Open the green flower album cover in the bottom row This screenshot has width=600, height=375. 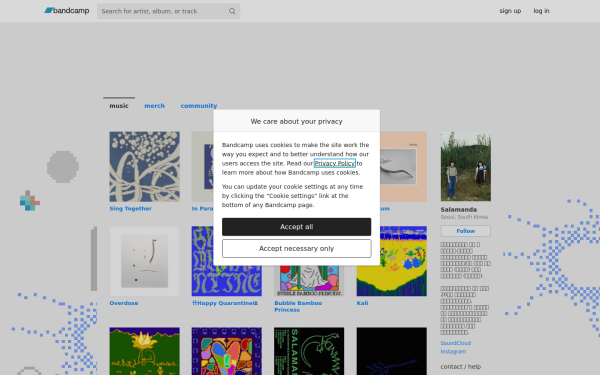pos(145,351)
